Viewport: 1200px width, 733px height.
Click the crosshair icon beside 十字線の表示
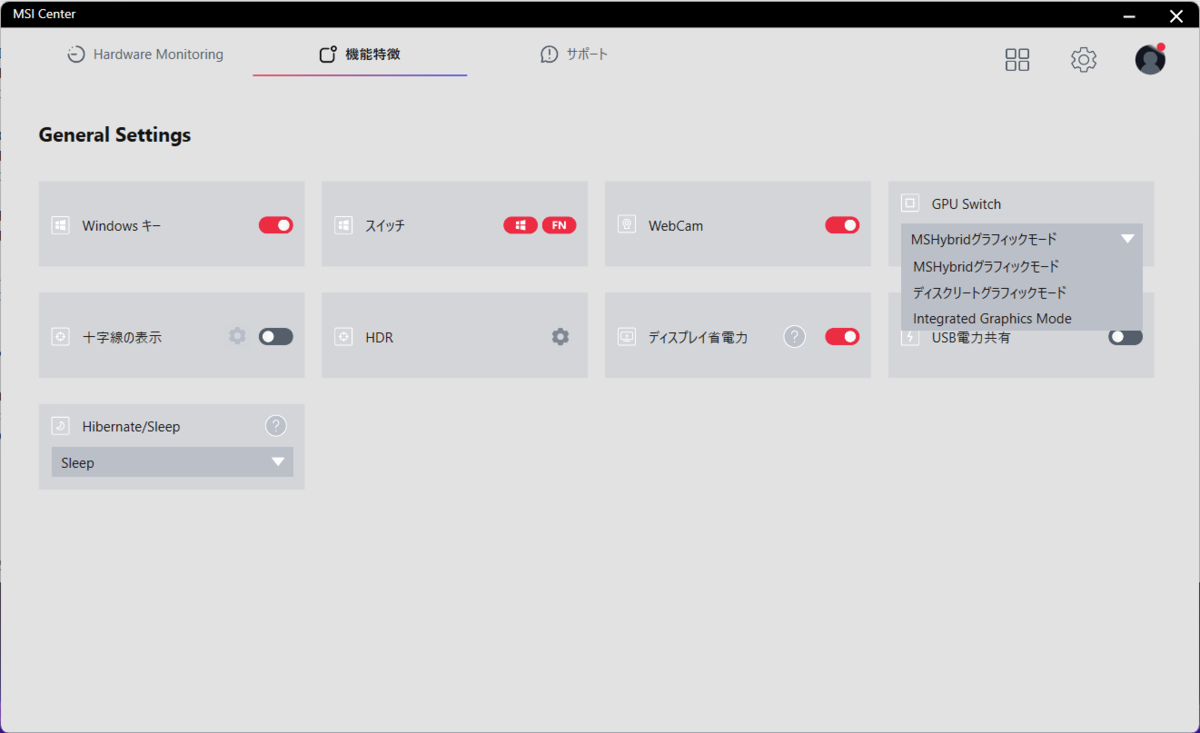coord(60,337)
